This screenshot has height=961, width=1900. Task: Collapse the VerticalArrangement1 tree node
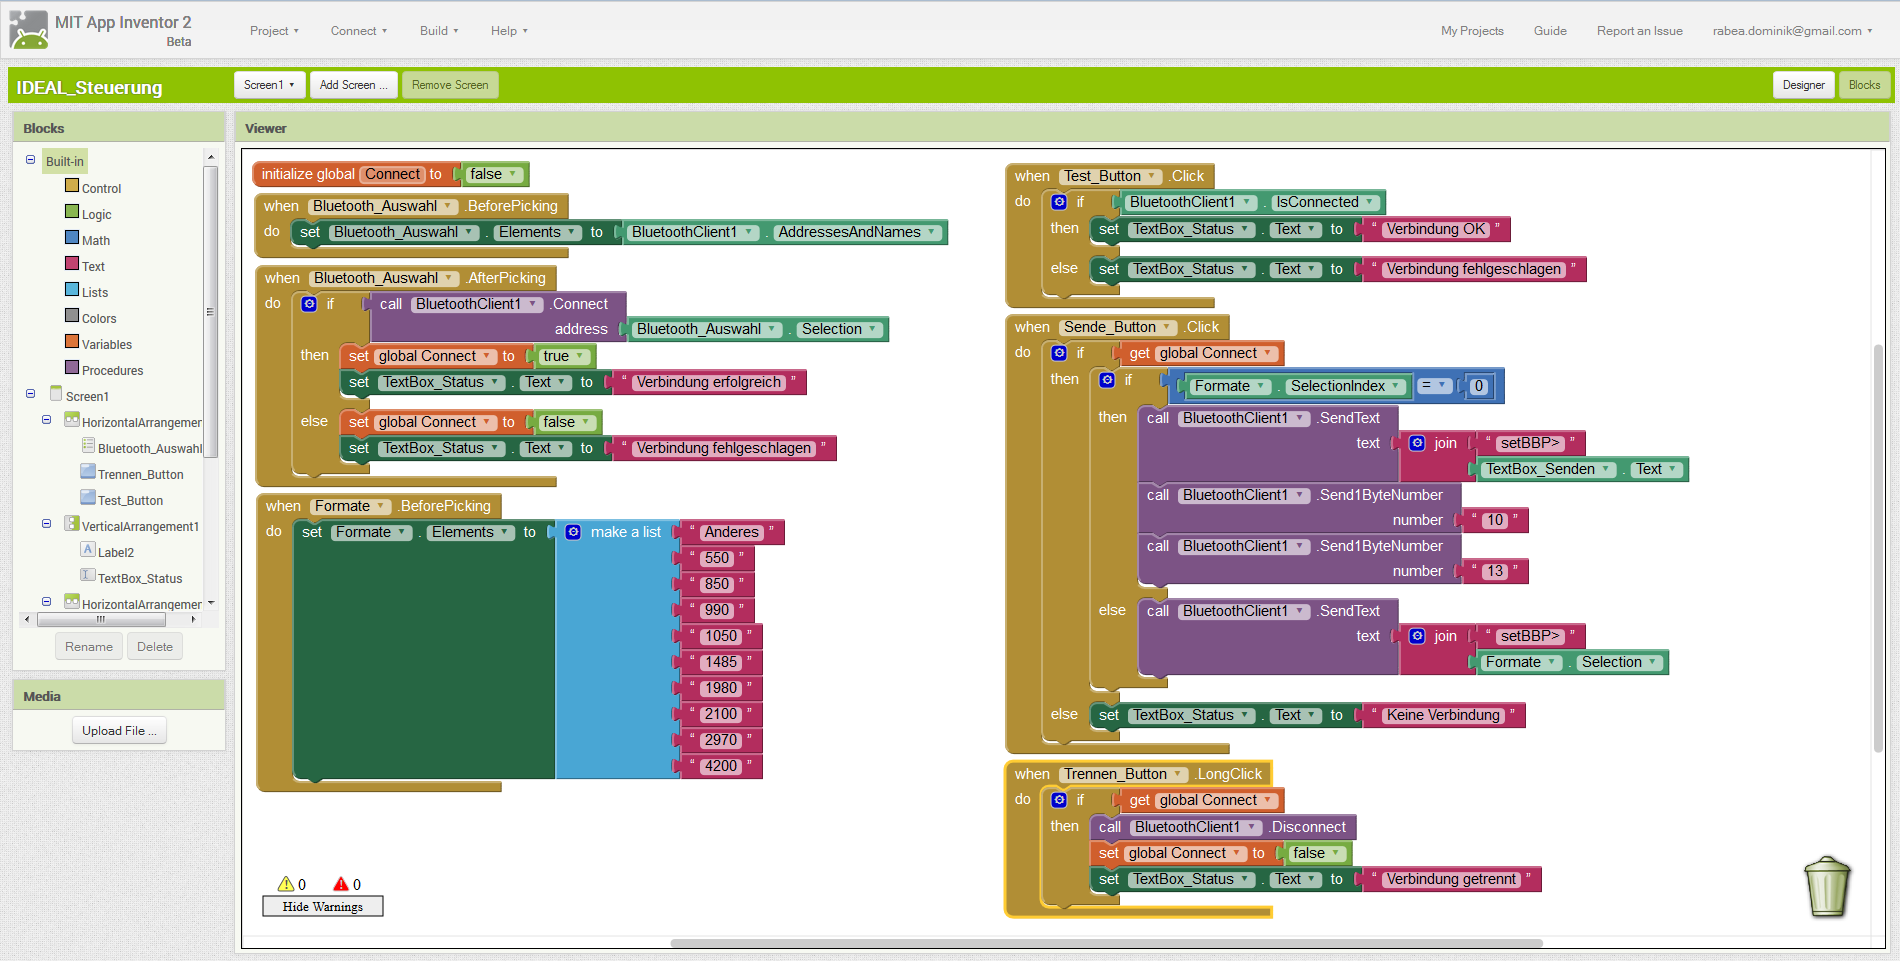(x=46, y=524)
